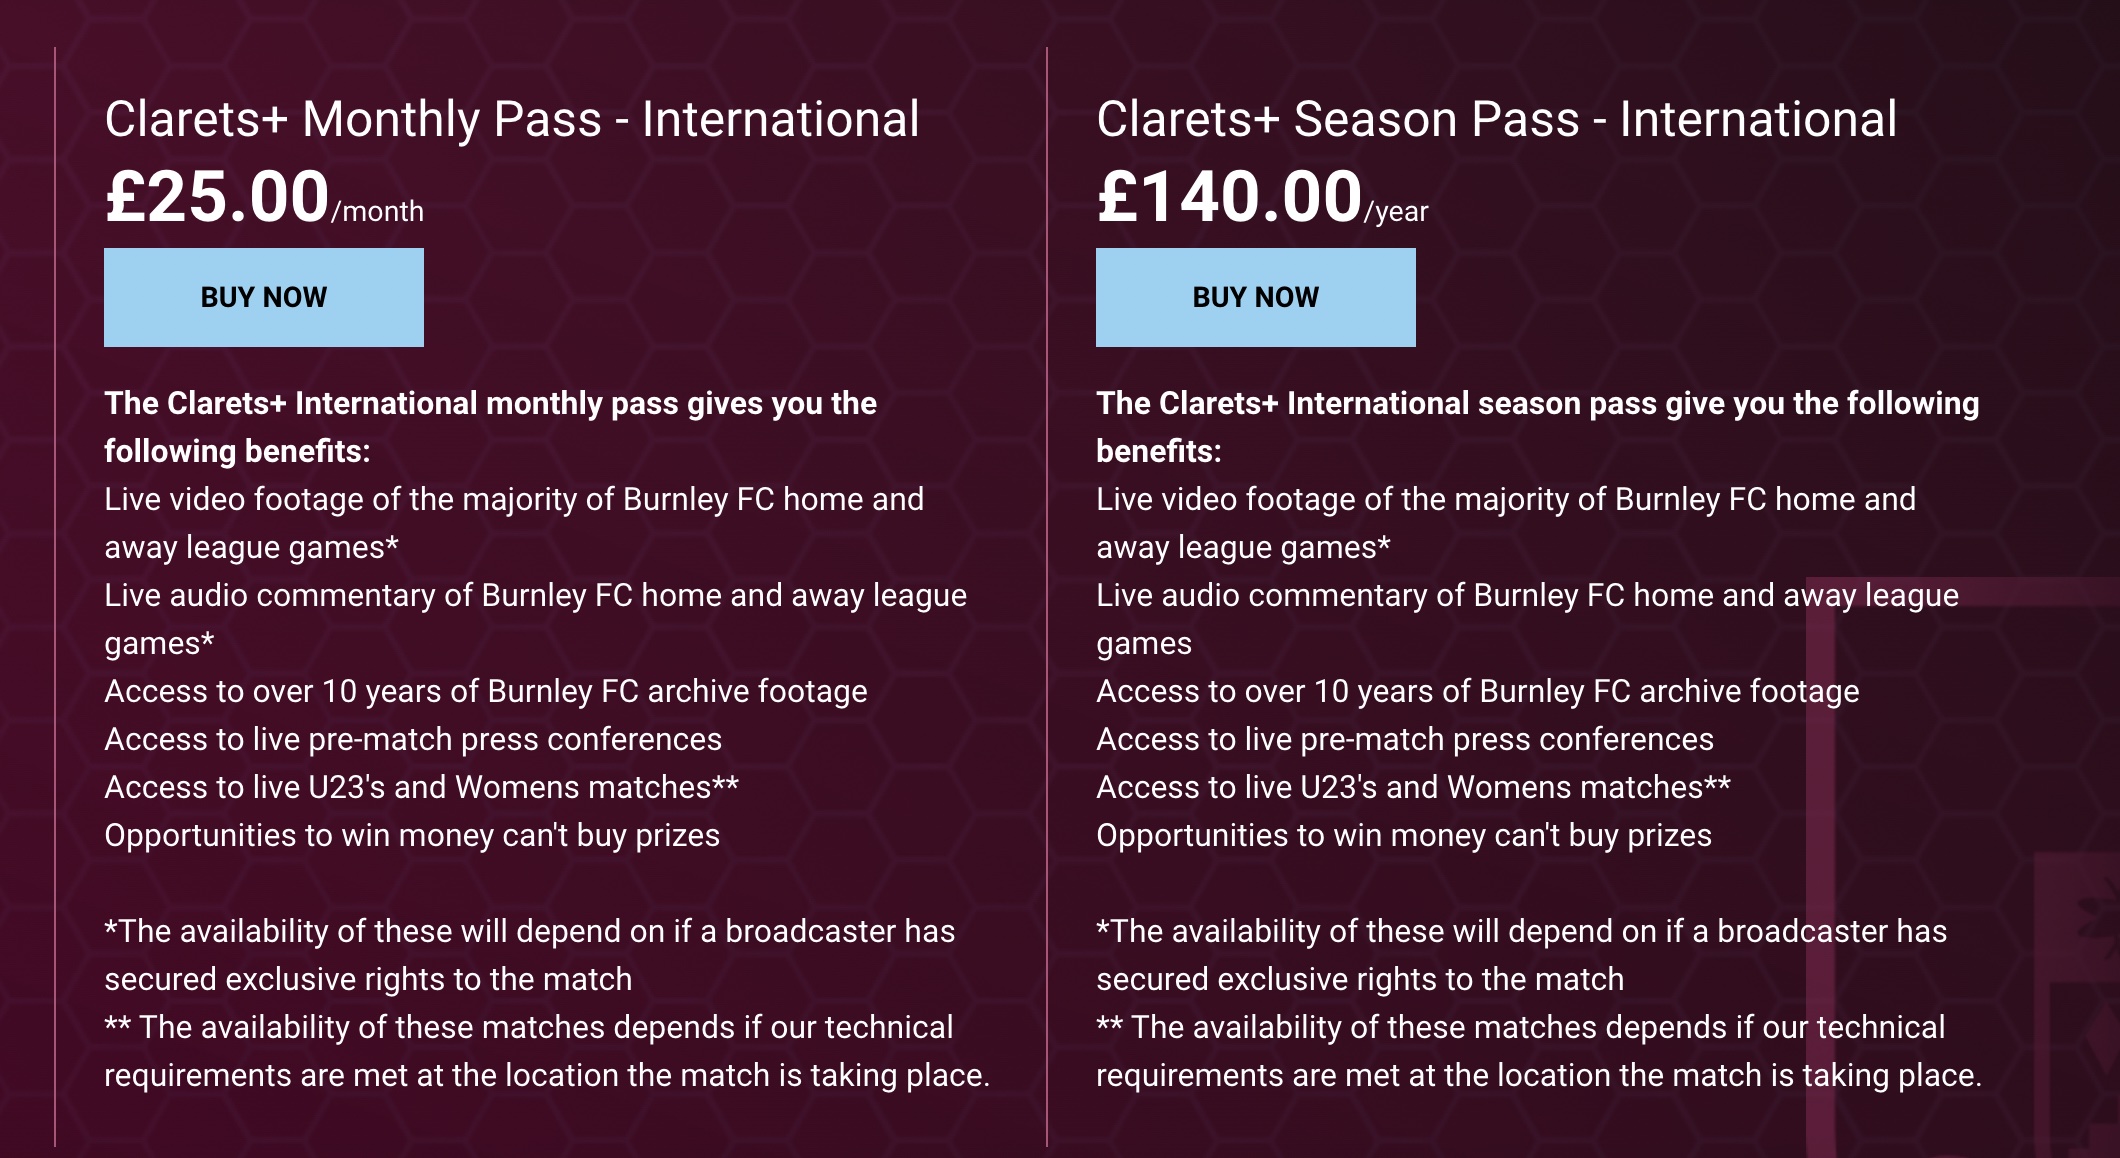
Task: Click monthly pass live video footage benefit
Action: point(514,522)
